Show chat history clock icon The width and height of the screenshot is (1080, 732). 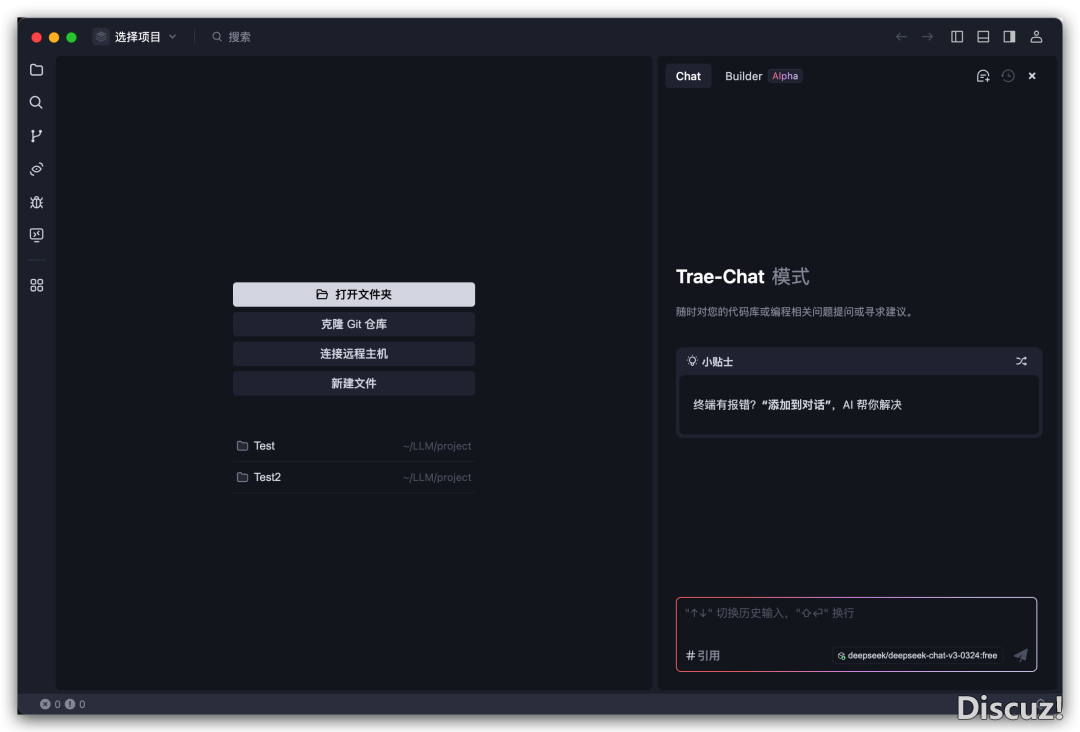[1008, 76]
